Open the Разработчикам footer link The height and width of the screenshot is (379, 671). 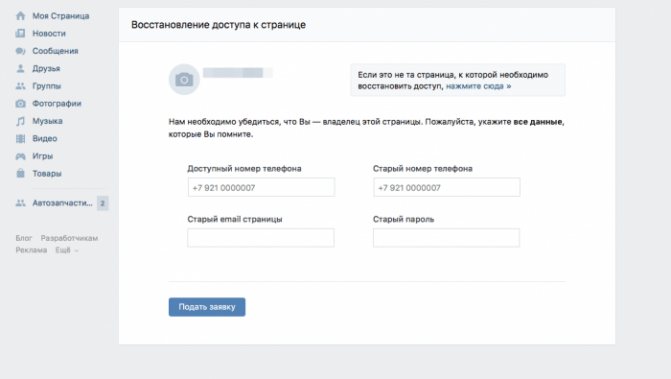[69, 238]
